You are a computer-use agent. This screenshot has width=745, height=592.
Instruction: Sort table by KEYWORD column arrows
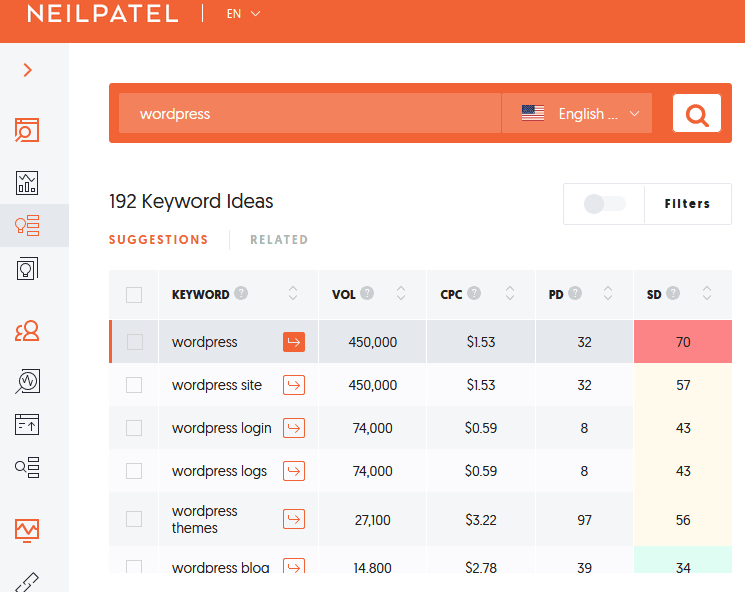pos(293,293)
